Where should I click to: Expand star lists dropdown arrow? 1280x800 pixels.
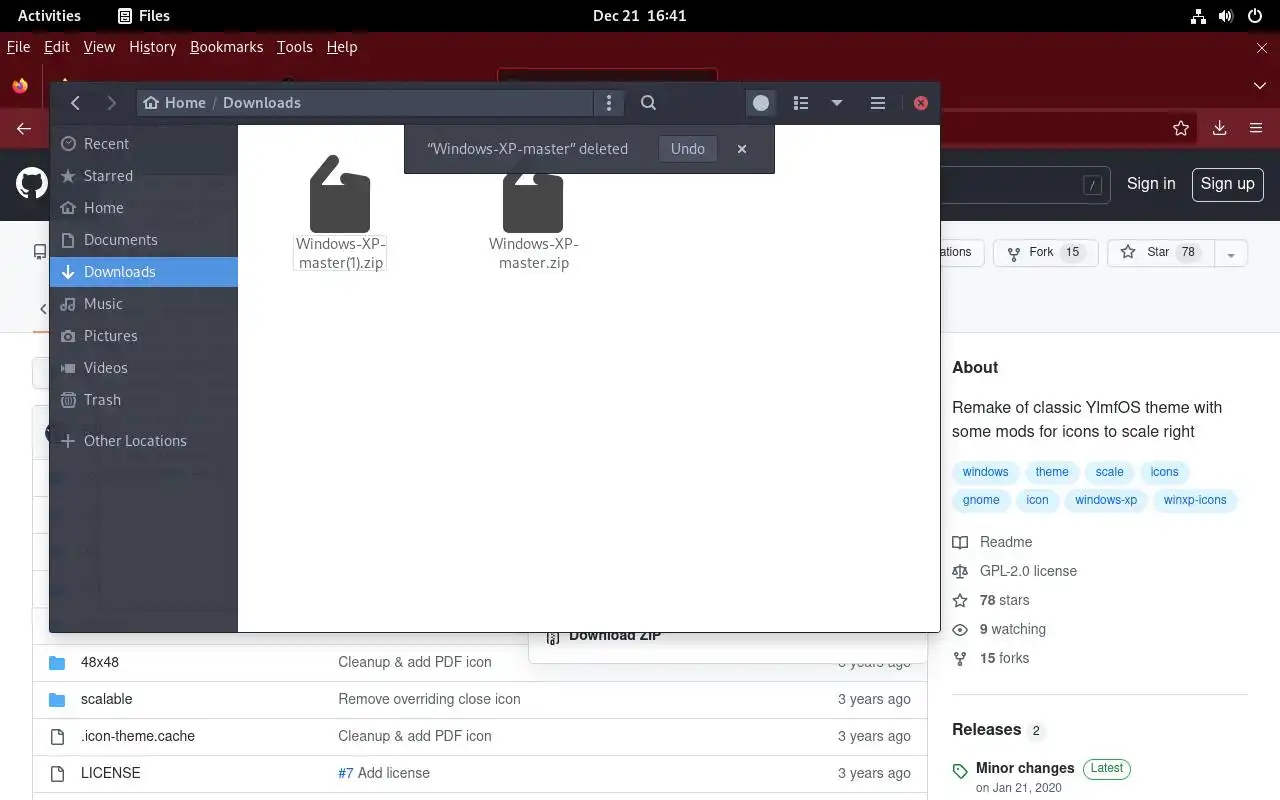point(1231,253)
